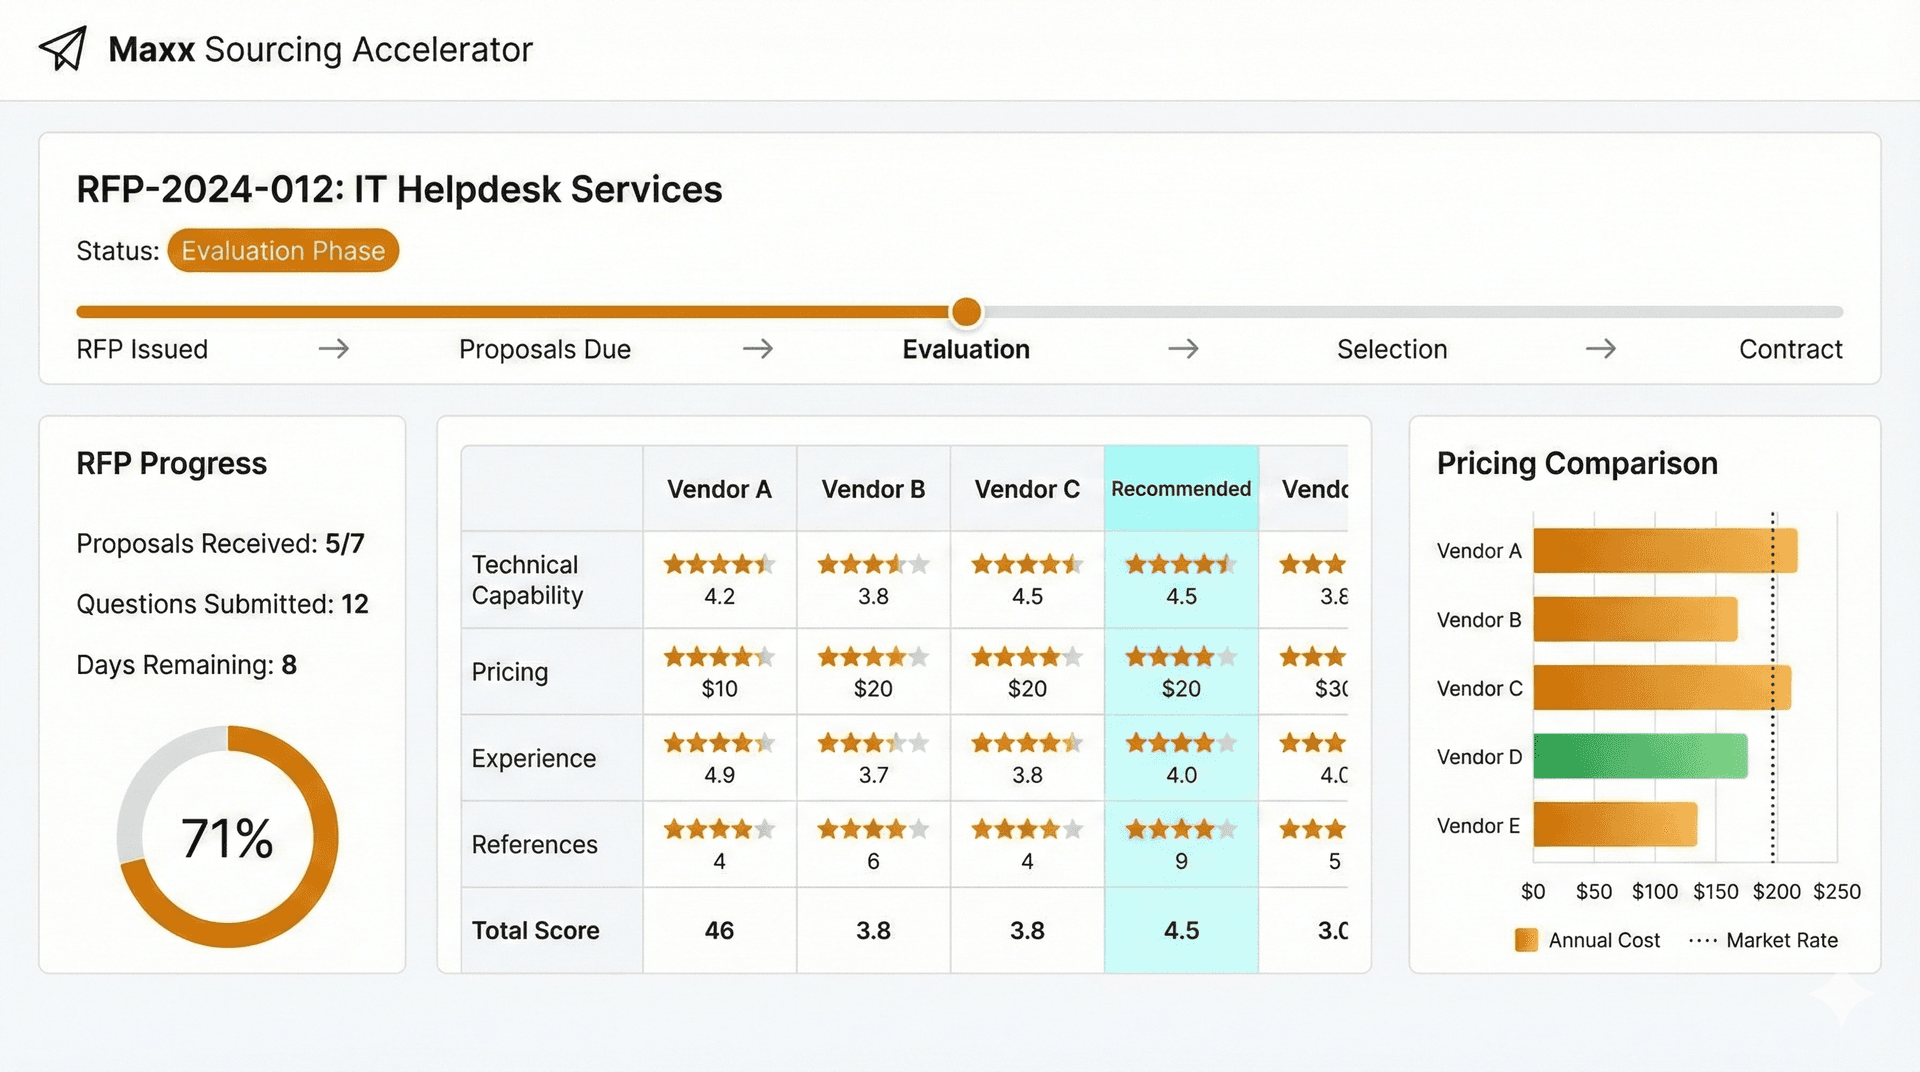Toggle the Recommended column highlight
Image resolution: width=1920 pixels, height=1072 pixels.
[x=1181, y=489]
